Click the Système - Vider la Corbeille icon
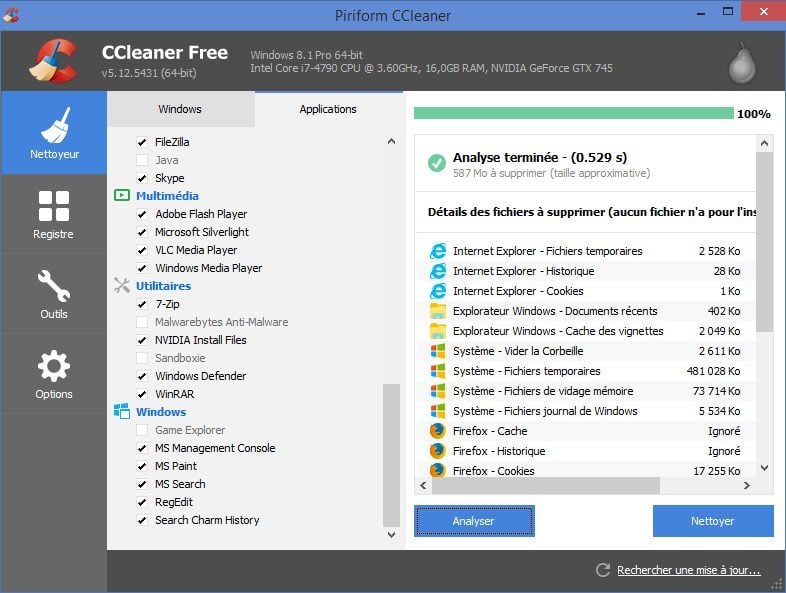The width and height of the screenshot is (786, 593). pos(437,351)
